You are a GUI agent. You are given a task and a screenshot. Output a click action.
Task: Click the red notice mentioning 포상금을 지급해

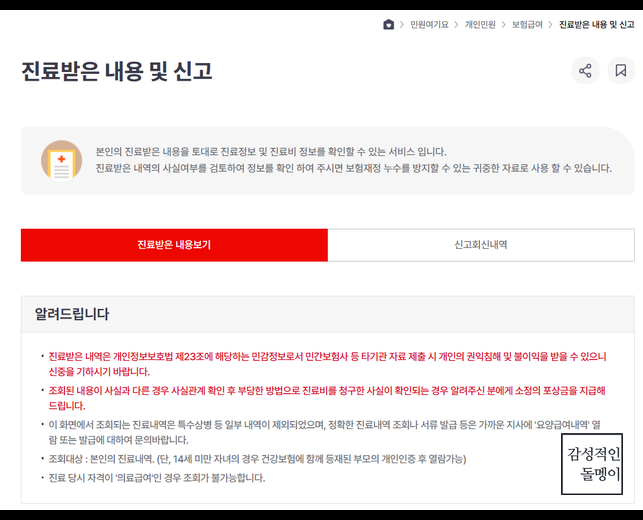[x=327, y=398]
